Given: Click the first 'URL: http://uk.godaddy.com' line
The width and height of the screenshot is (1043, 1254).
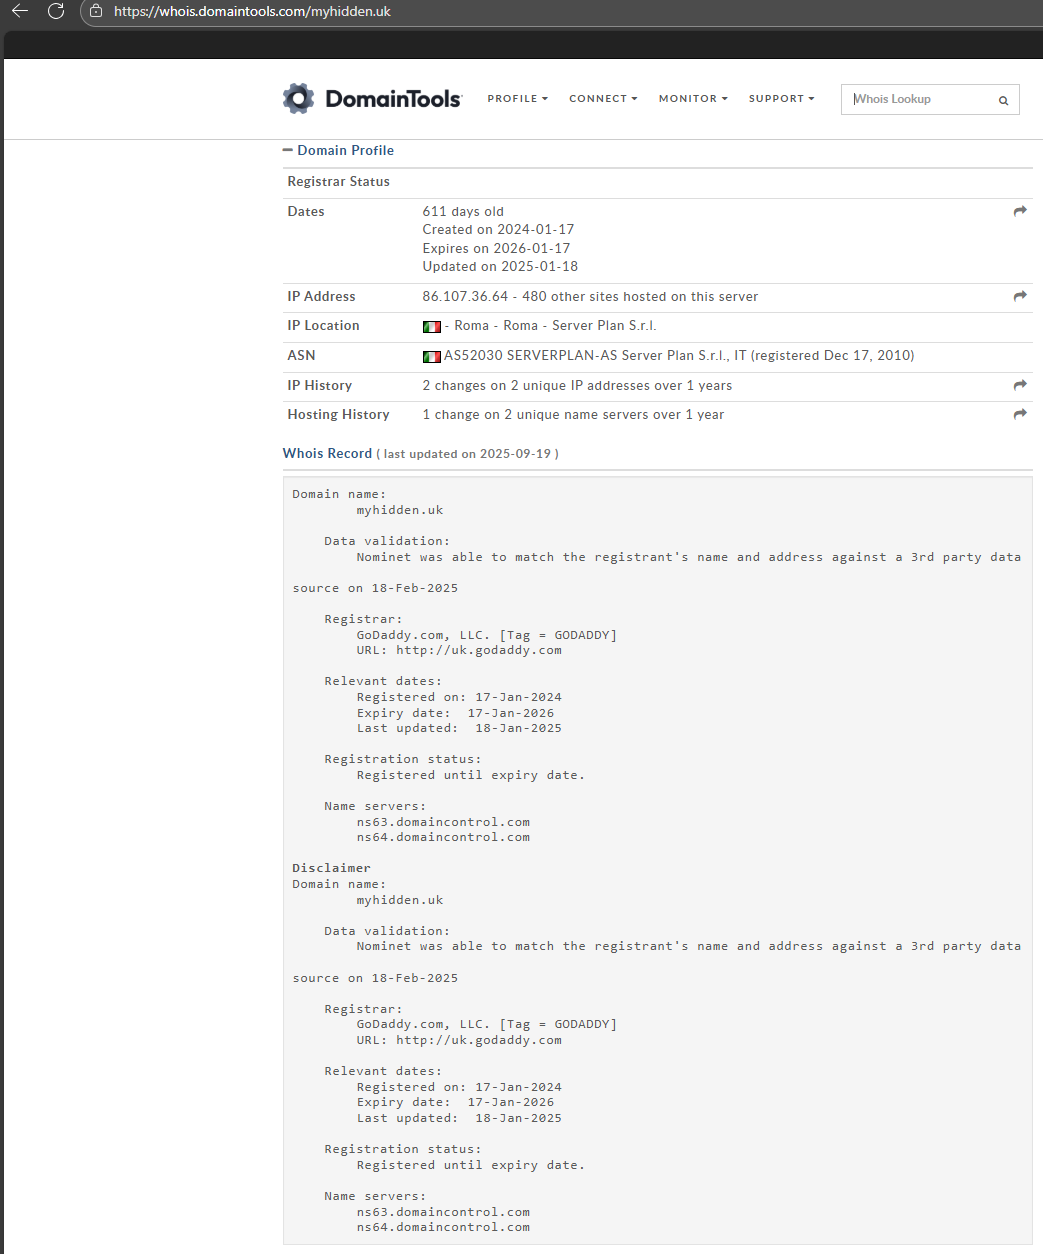Looking at the screenshot, I should click(x=459, y=650).
